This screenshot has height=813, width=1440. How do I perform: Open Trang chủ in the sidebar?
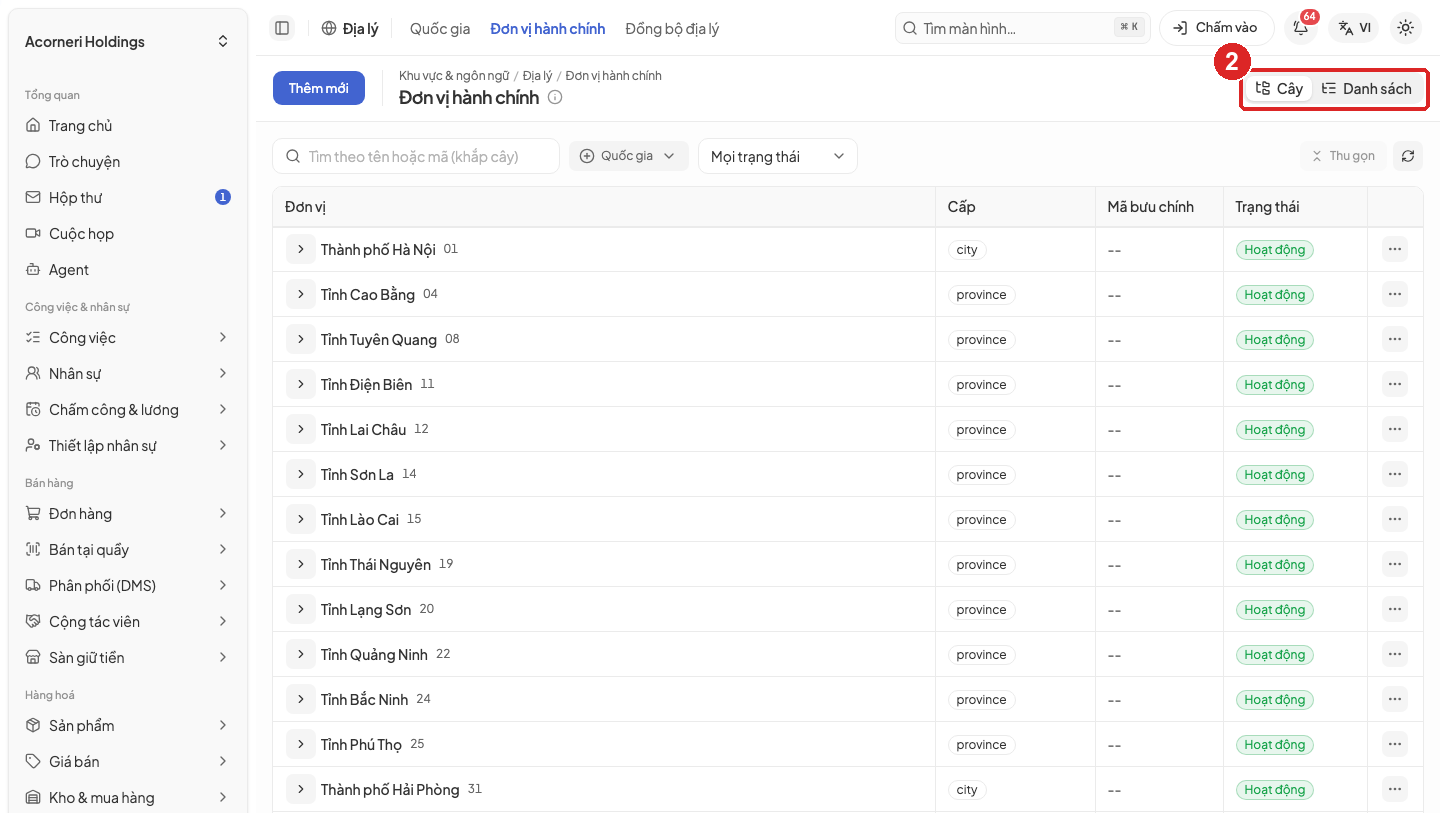pyautogui.click(x=128, y=126)
